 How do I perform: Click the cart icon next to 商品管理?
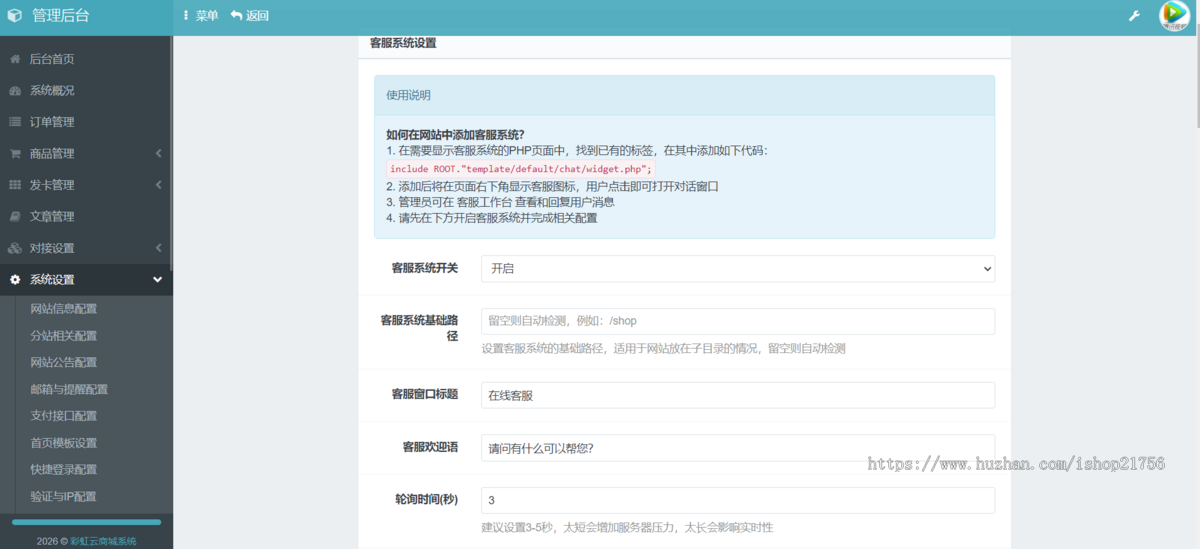pos(15,154)
